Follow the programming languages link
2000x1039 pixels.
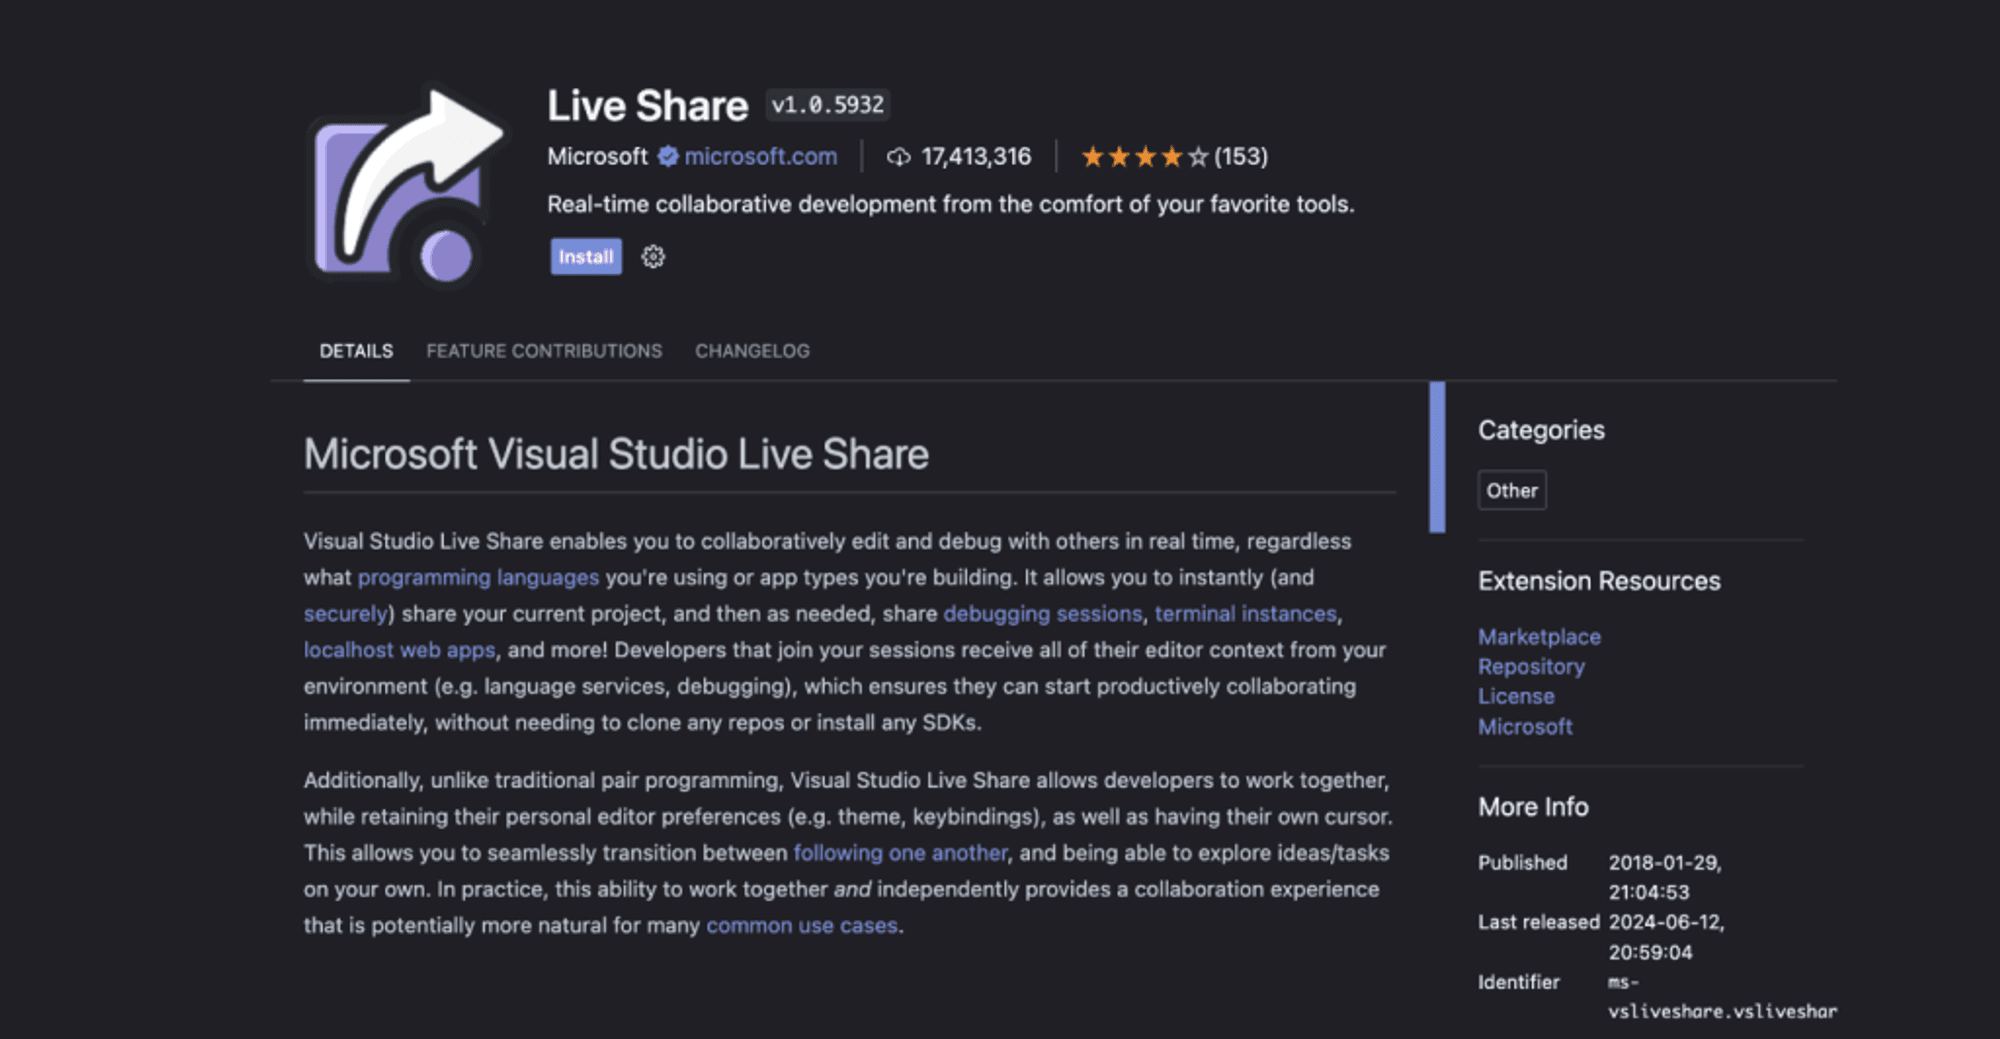click(478, 578)
